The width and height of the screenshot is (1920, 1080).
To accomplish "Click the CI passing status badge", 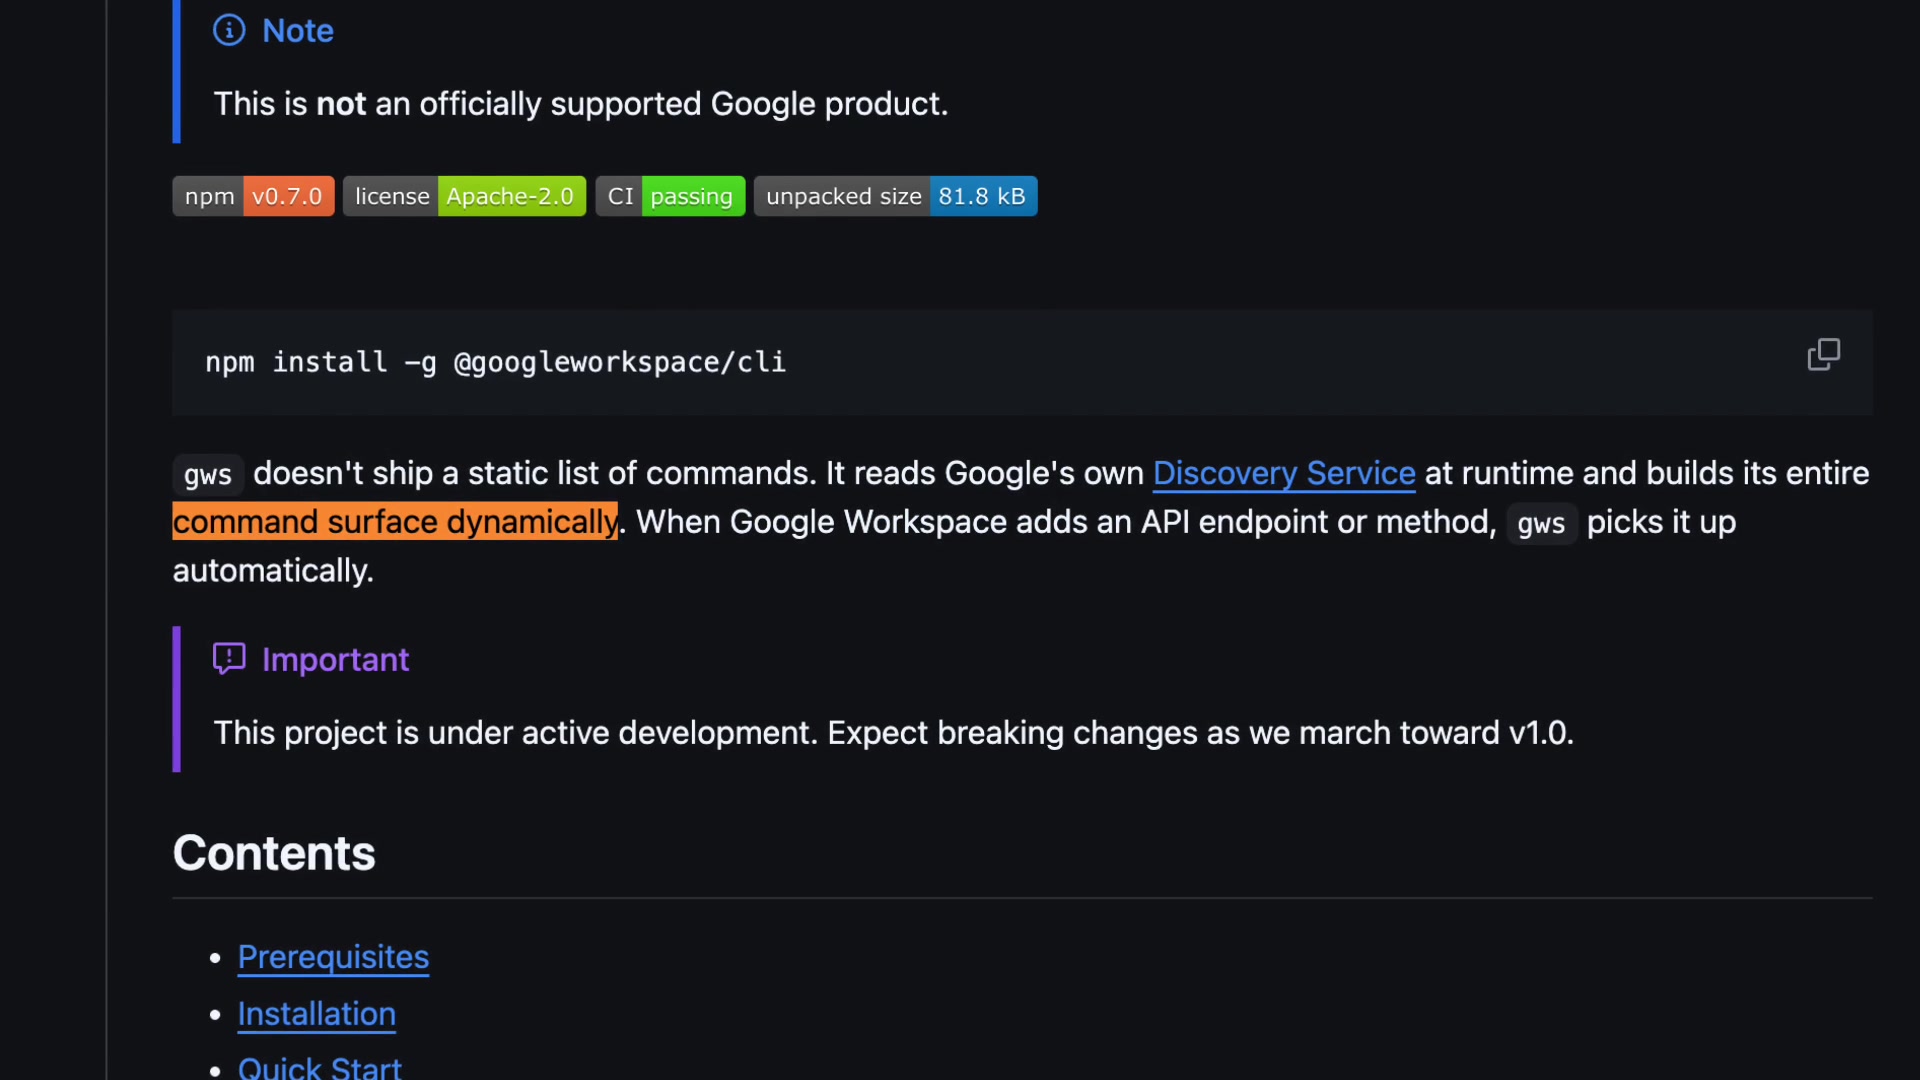I will click(x=670, y=196).
